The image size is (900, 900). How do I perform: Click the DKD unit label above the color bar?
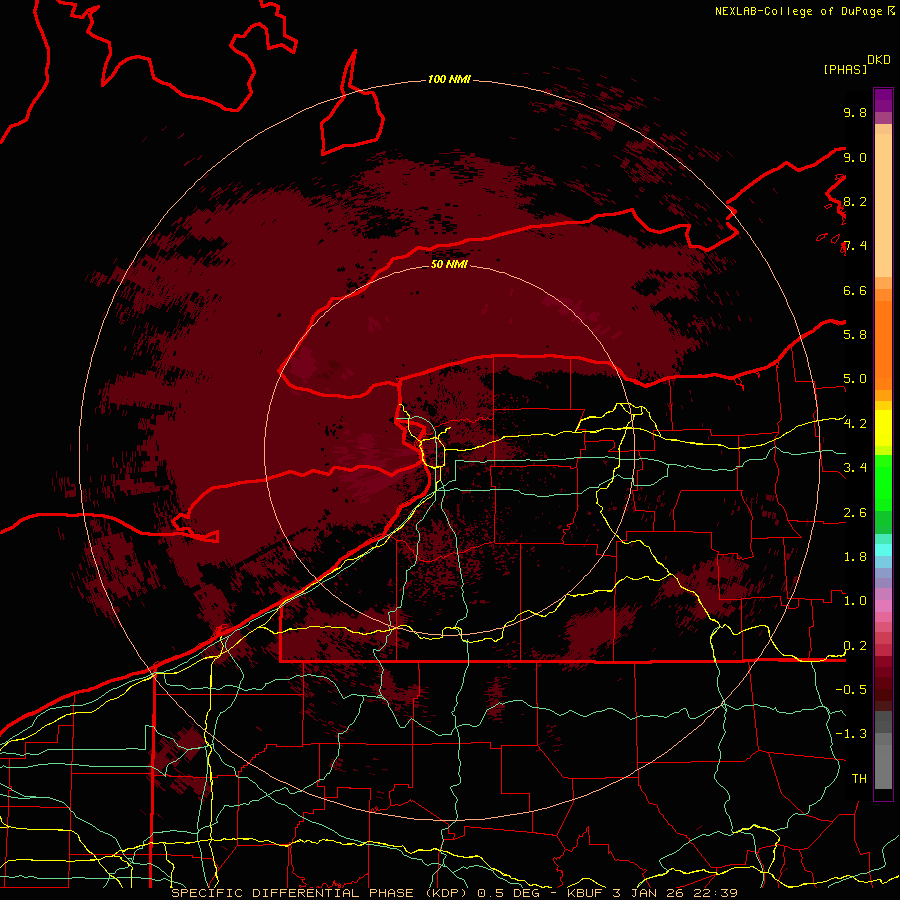879,60
